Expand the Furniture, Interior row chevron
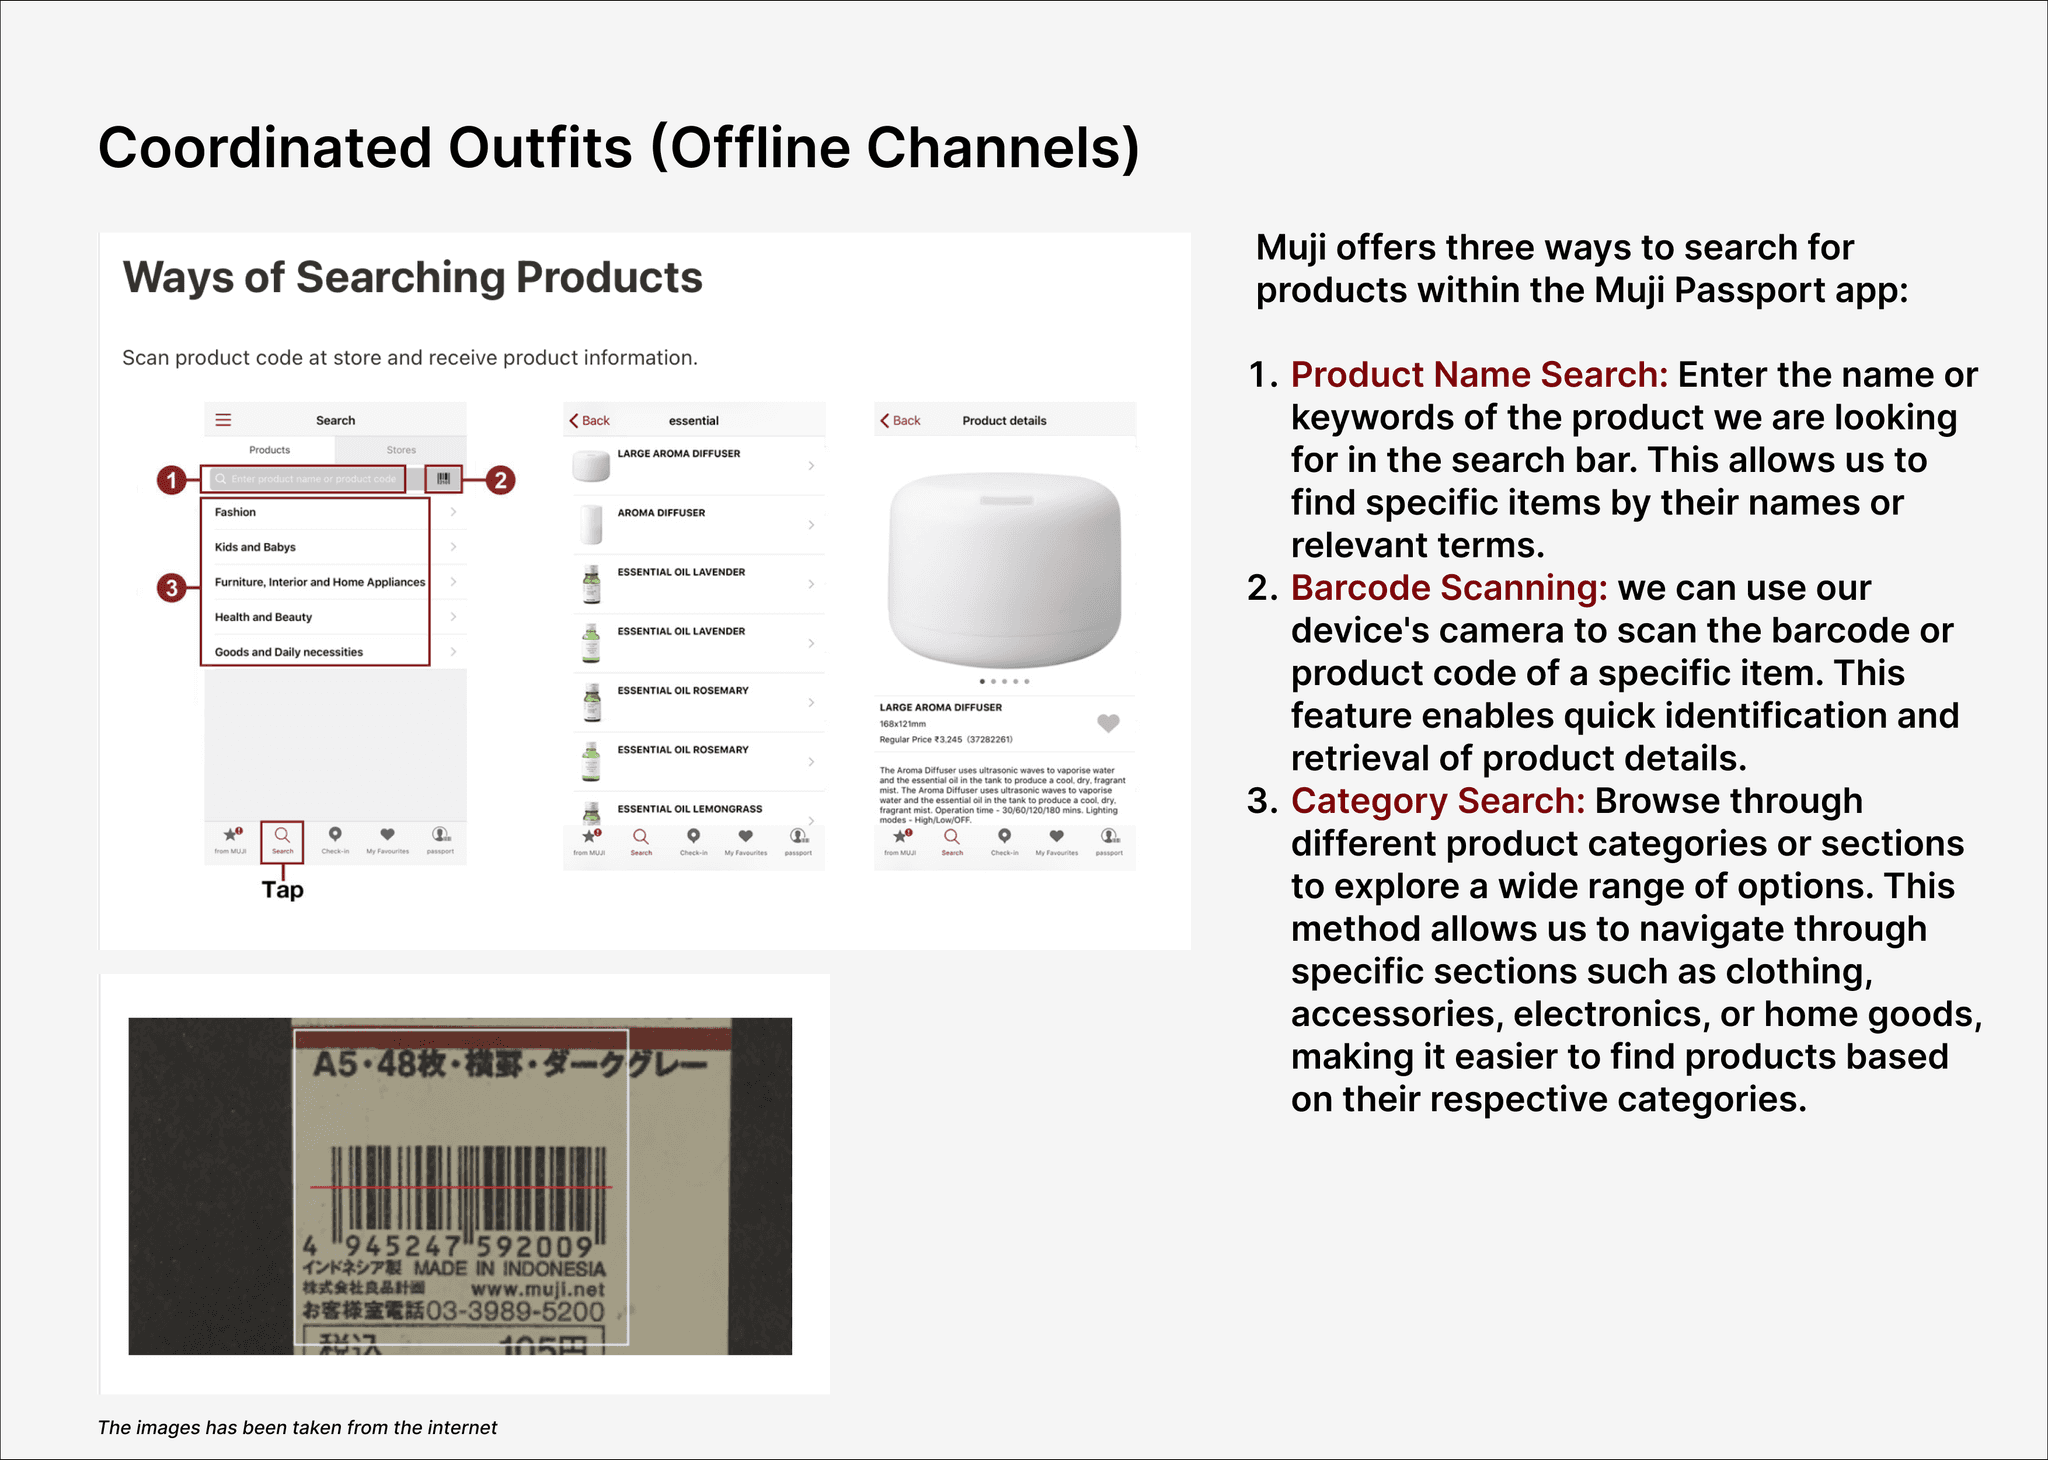Viewport: 2048px width, 1460px height. coord(453,582)
